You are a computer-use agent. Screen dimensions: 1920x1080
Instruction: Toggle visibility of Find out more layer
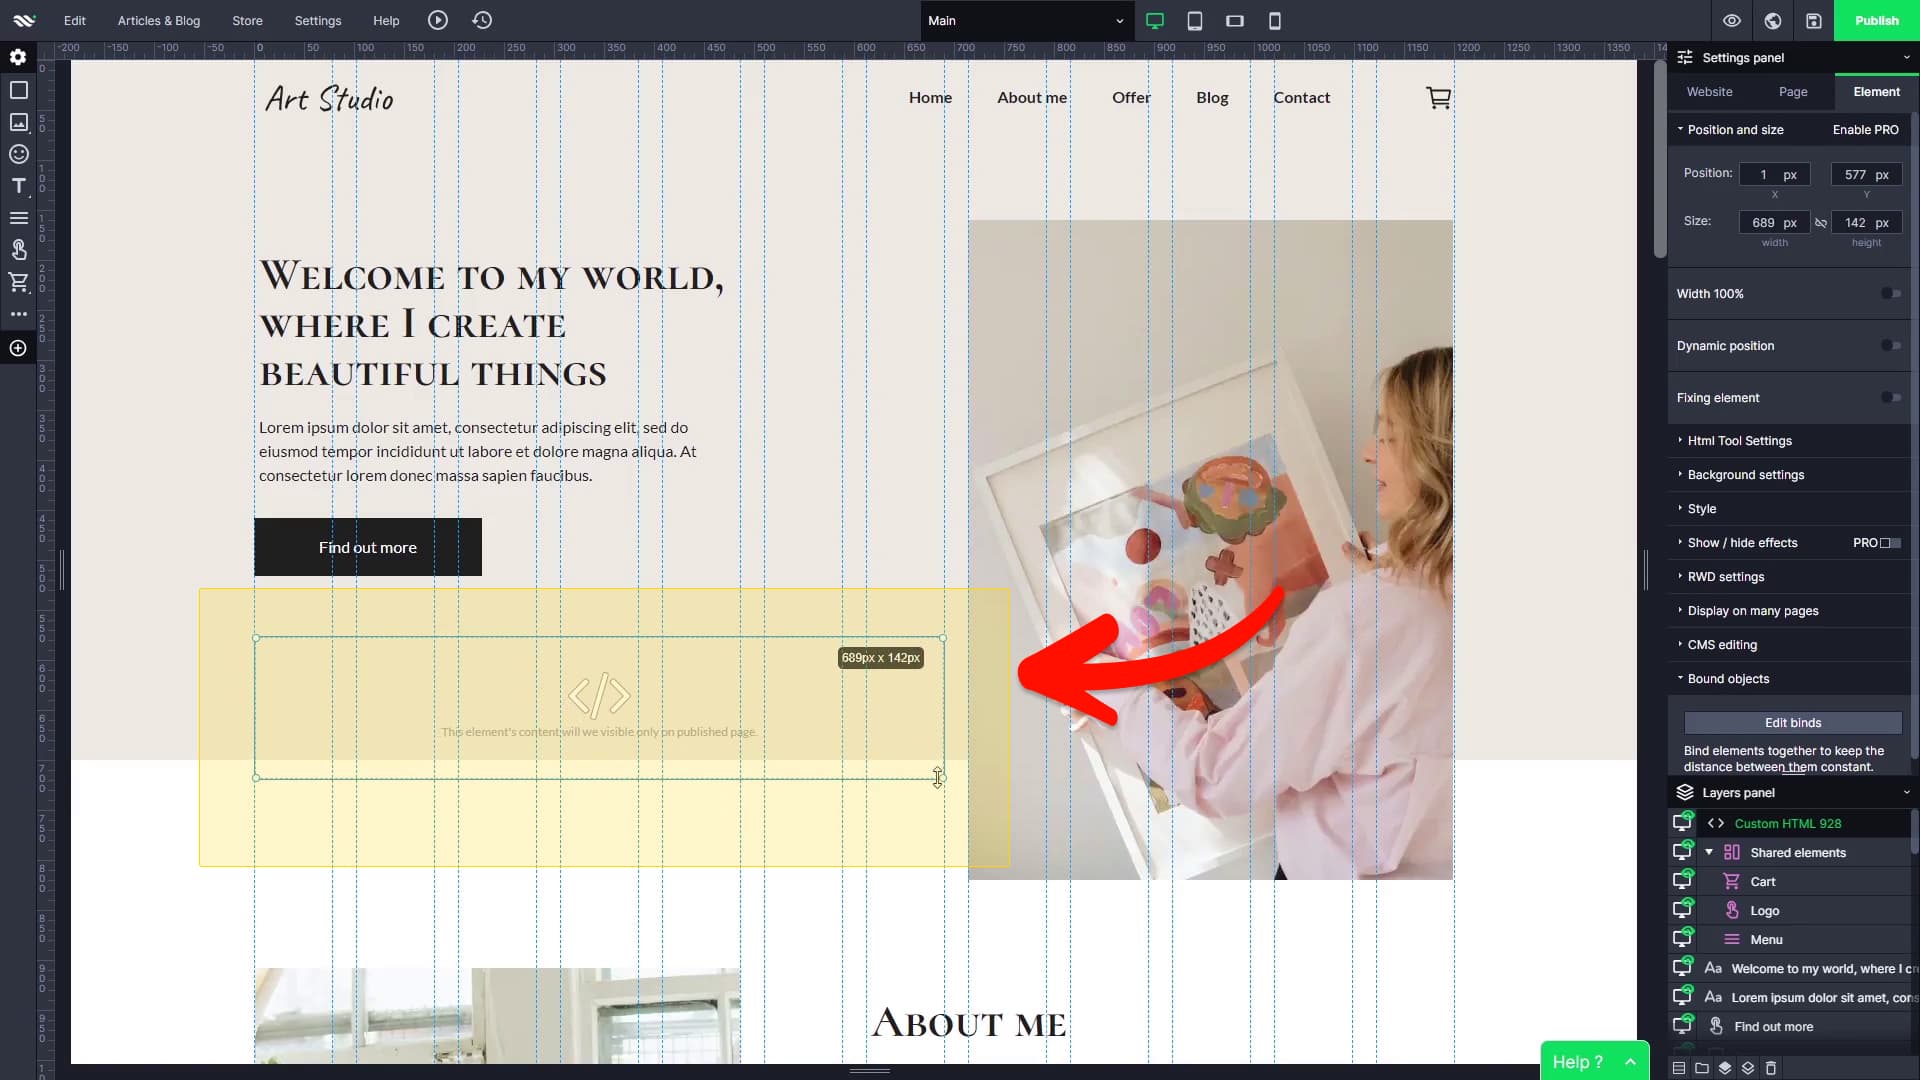(x=1683, y=1026)
